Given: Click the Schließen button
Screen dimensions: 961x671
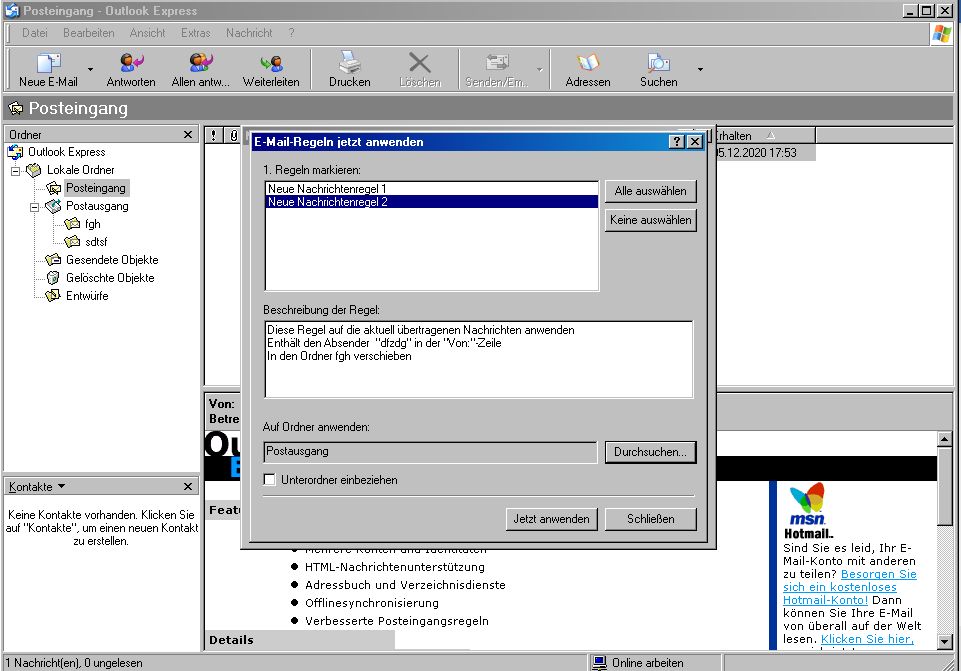Looking at the screenshot, I should (x=650, y=519).
